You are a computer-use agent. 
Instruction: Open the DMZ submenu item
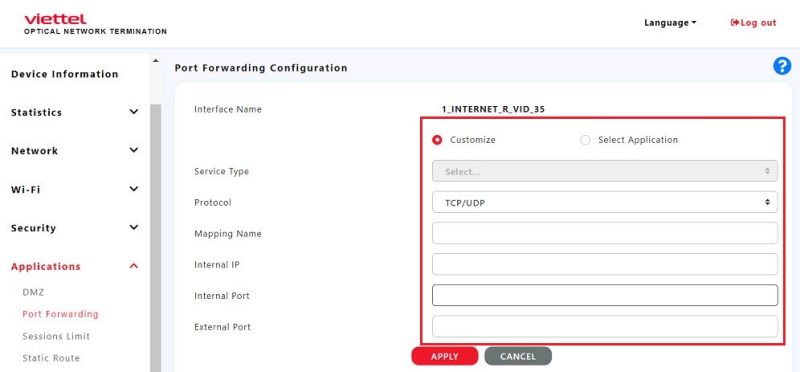33,292
